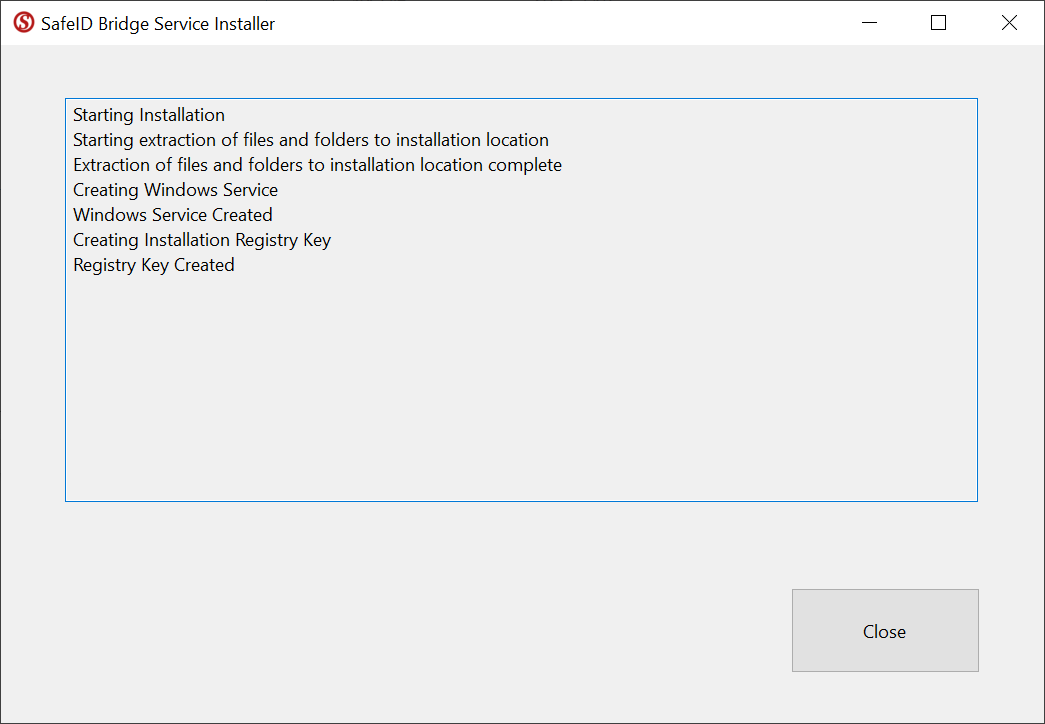Click the 'Creating Windows Service' log line

click(175, 190)
